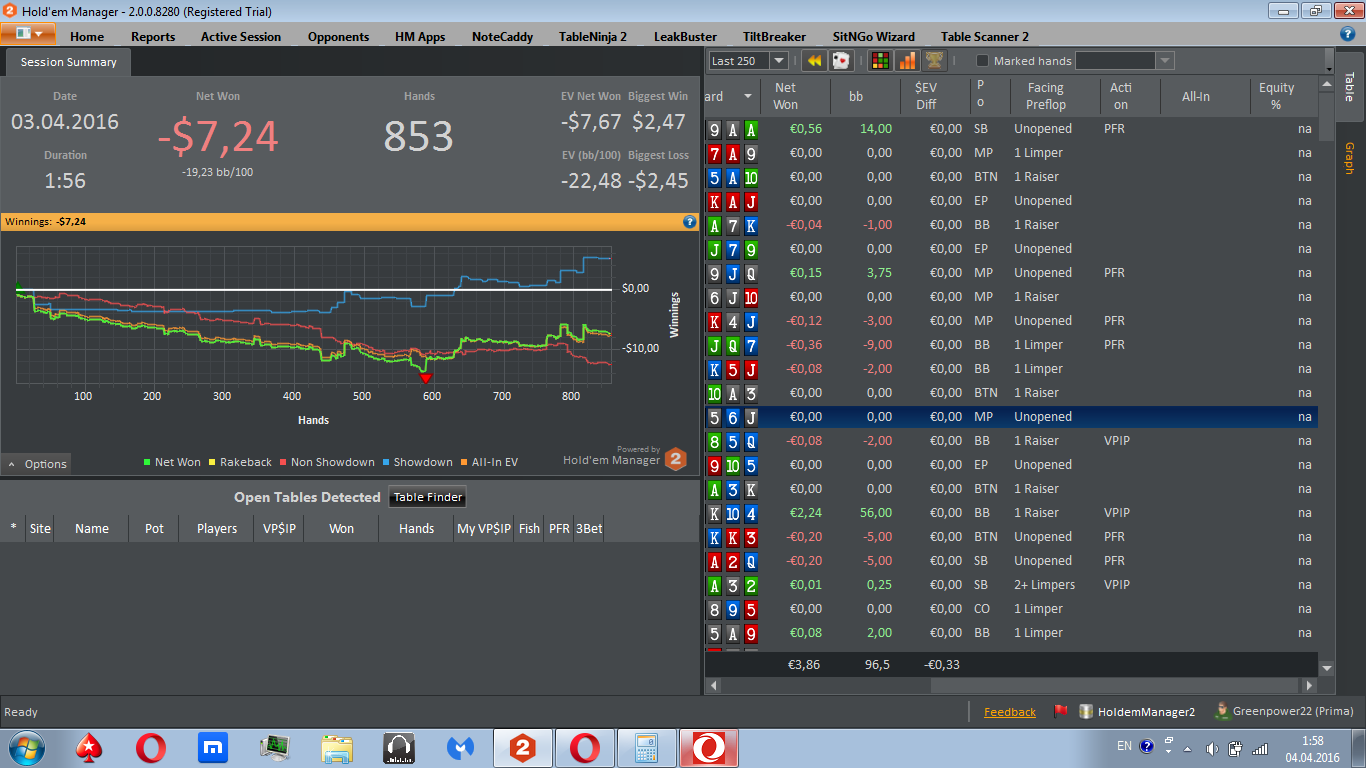Click the Feedback link
Viewport: 1366px width, 768px height.
pyautogui.click(x=1010, y=712)
